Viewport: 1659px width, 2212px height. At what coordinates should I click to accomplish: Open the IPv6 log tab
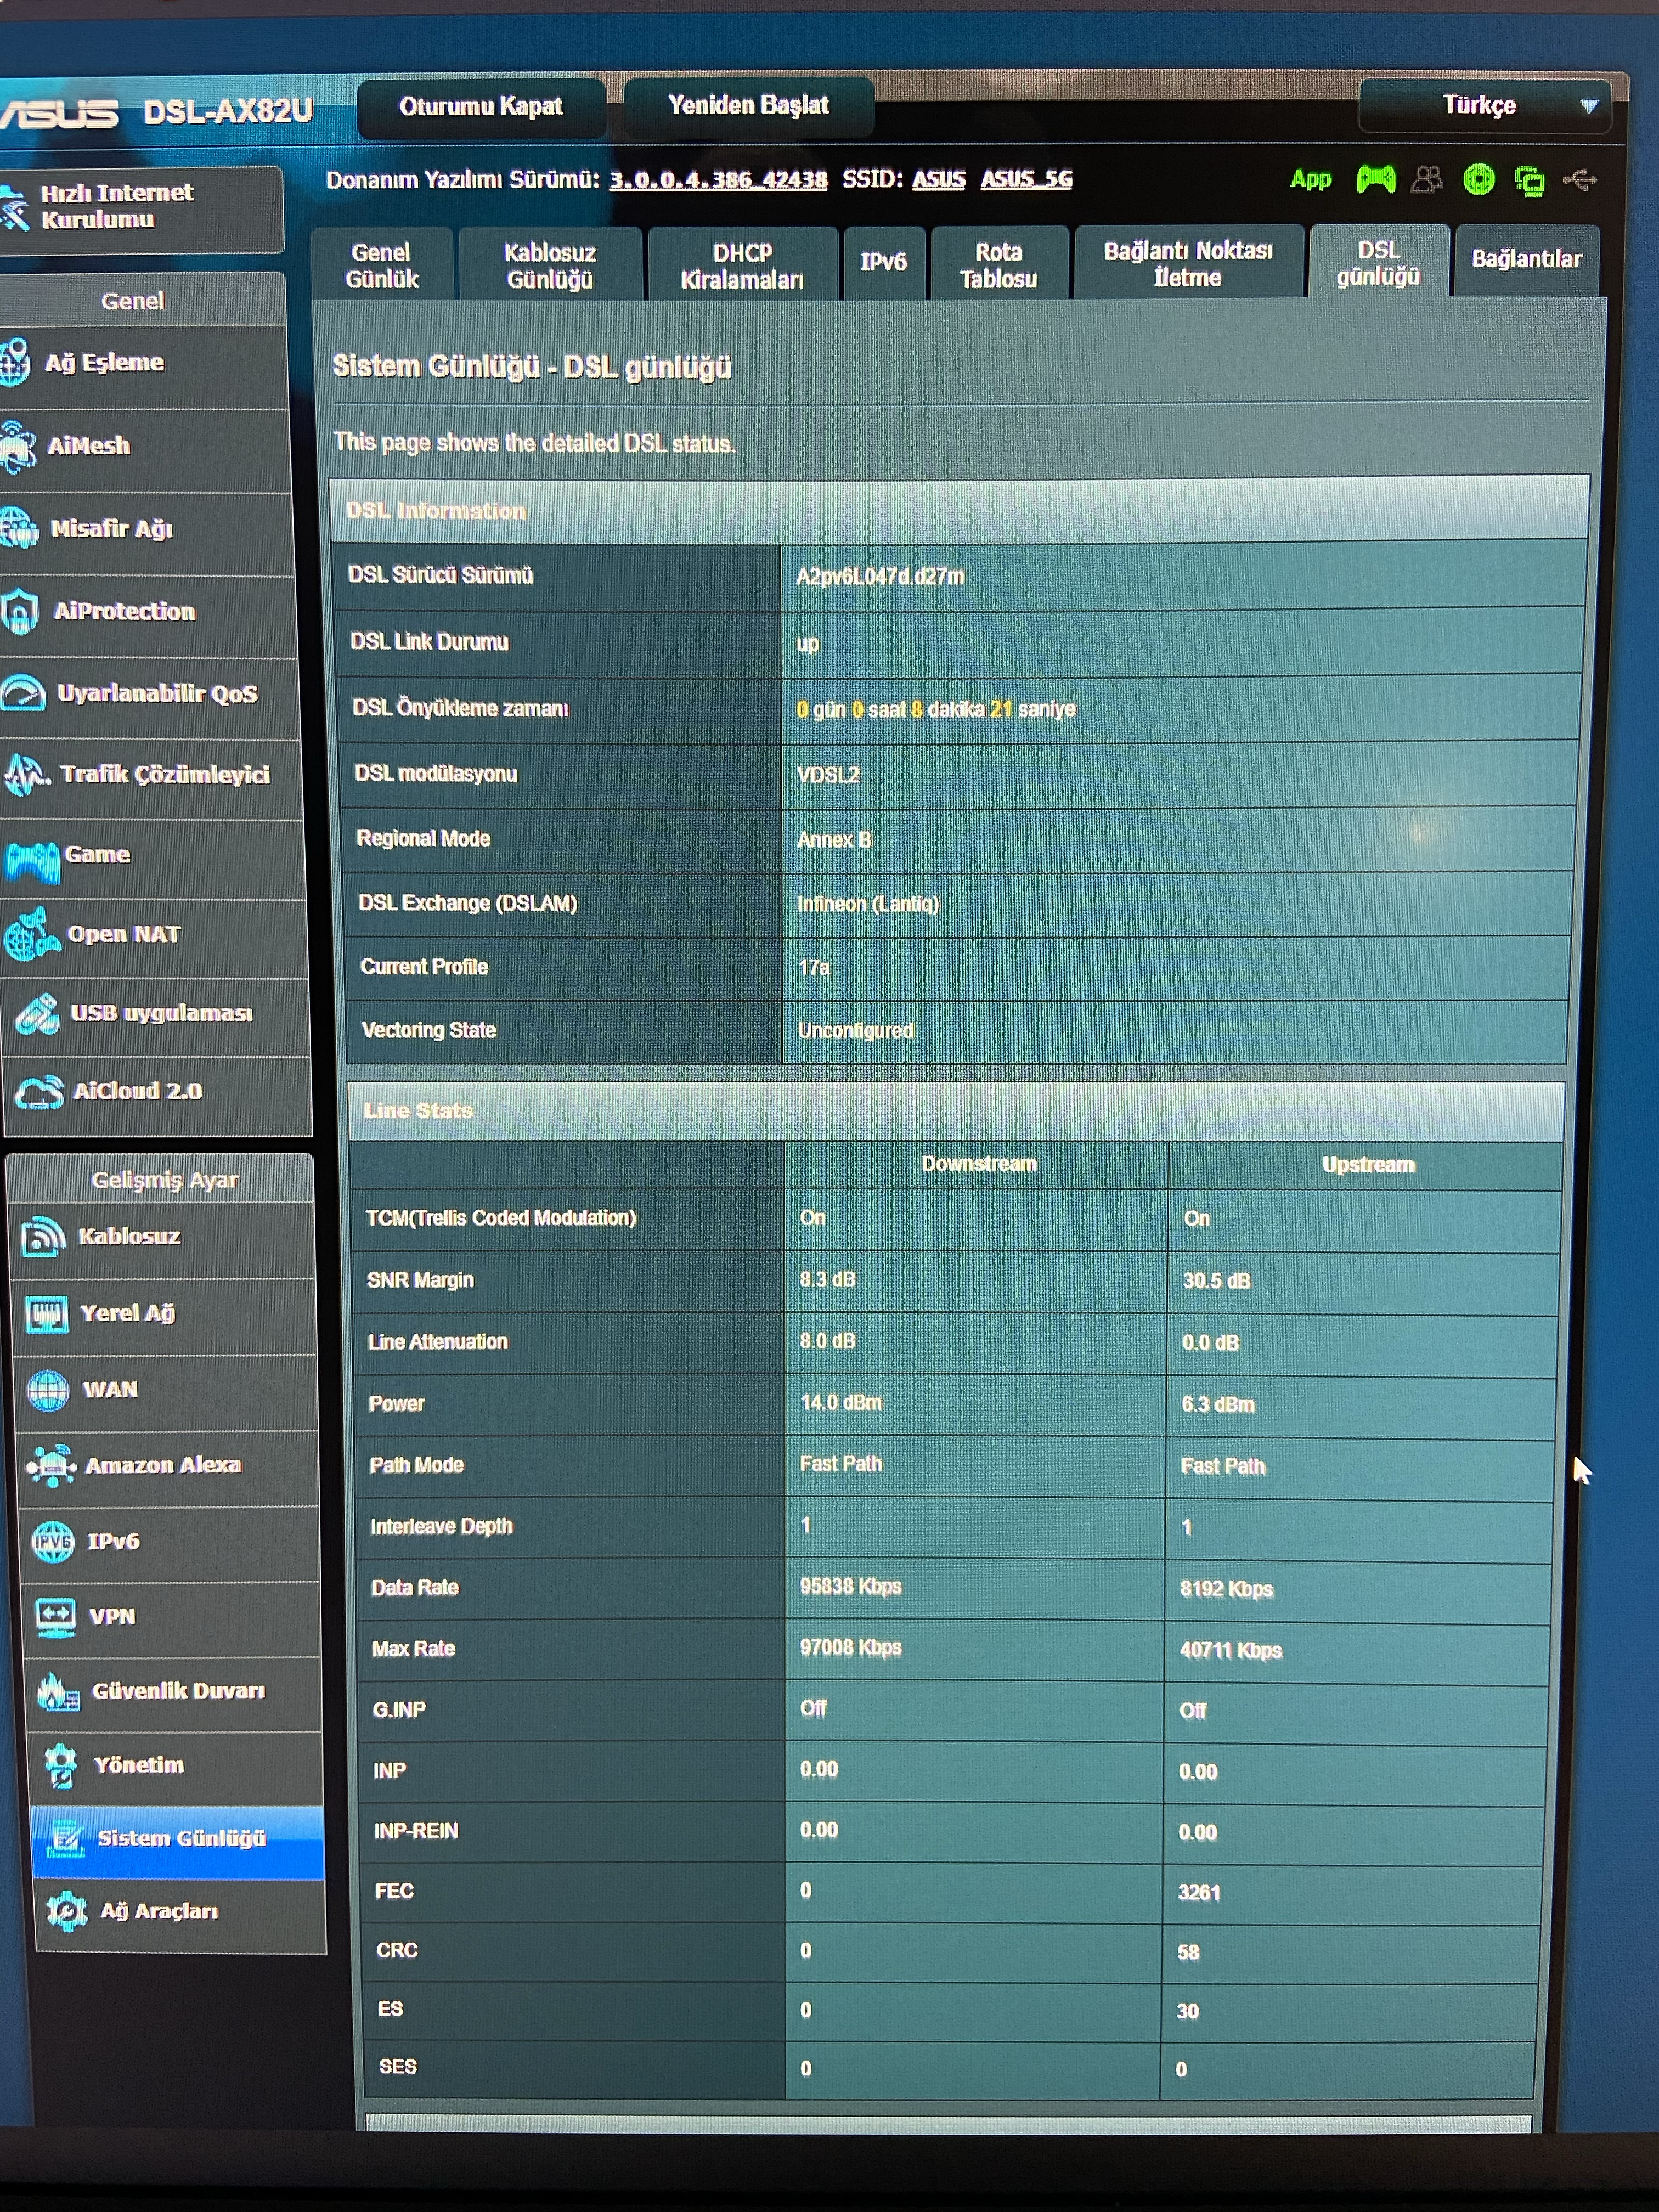pyautogui.click(x=884, y=262)
